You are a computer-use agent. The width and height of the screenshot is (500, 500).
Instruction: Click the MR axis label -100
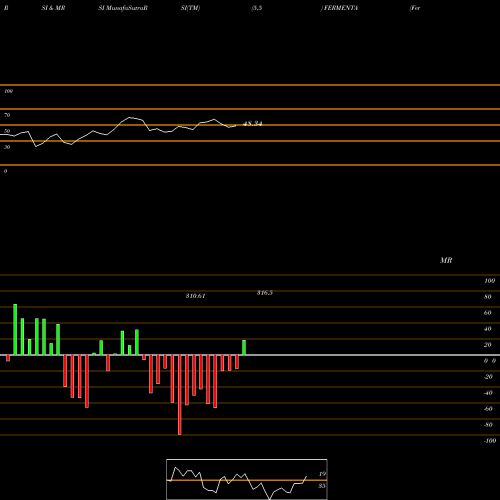pos(490,441)
